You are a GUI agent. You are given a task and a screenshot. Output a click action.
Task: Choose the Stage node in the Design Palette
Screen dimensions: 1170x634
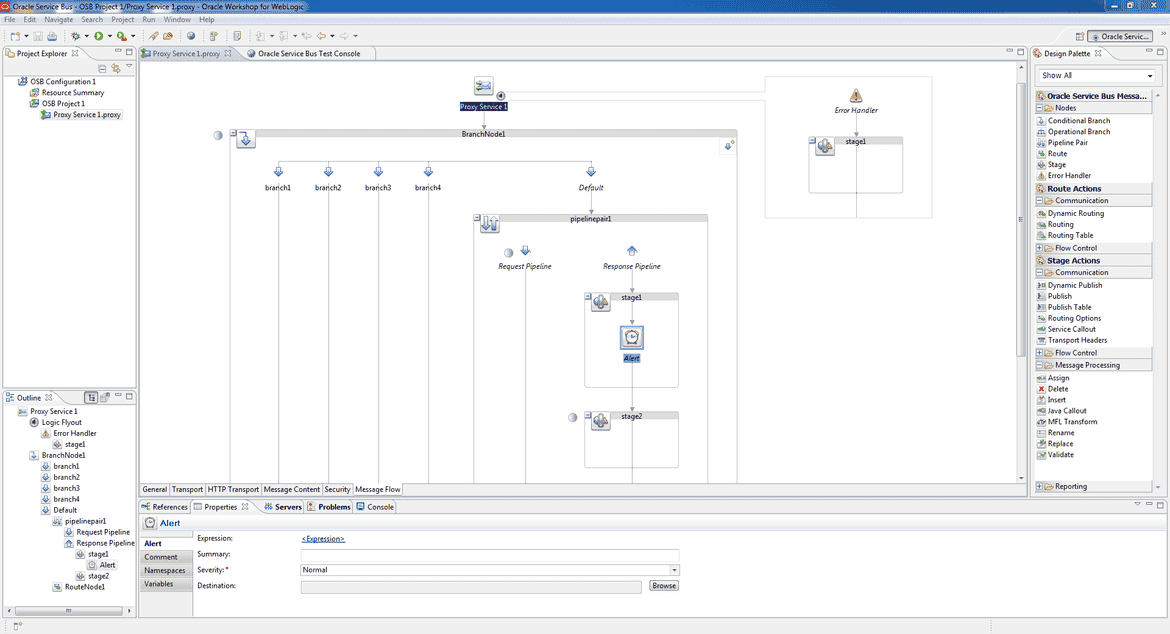pyautogui.click(x=1057, y=165)
